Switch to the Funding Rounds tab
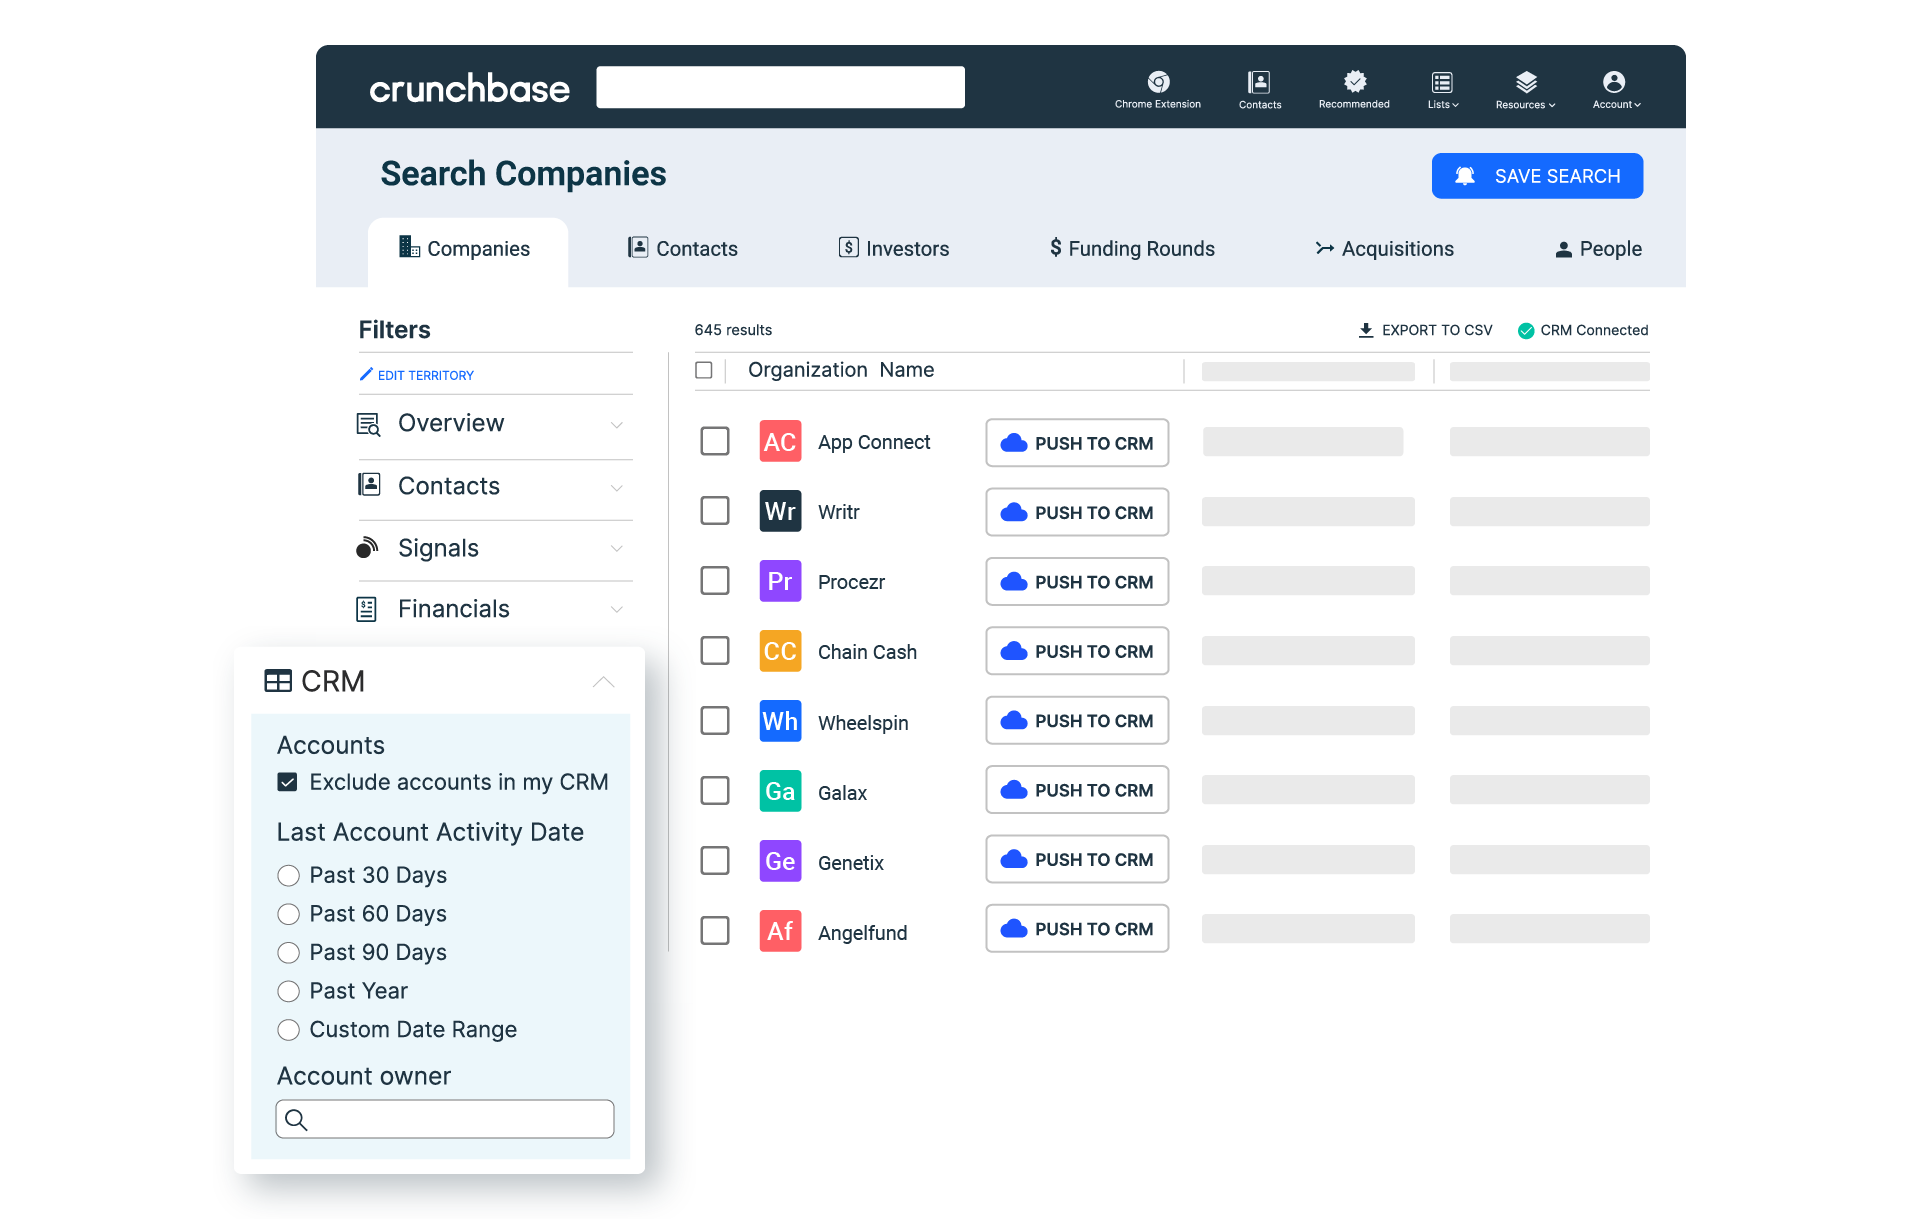 pos(1132,249)
